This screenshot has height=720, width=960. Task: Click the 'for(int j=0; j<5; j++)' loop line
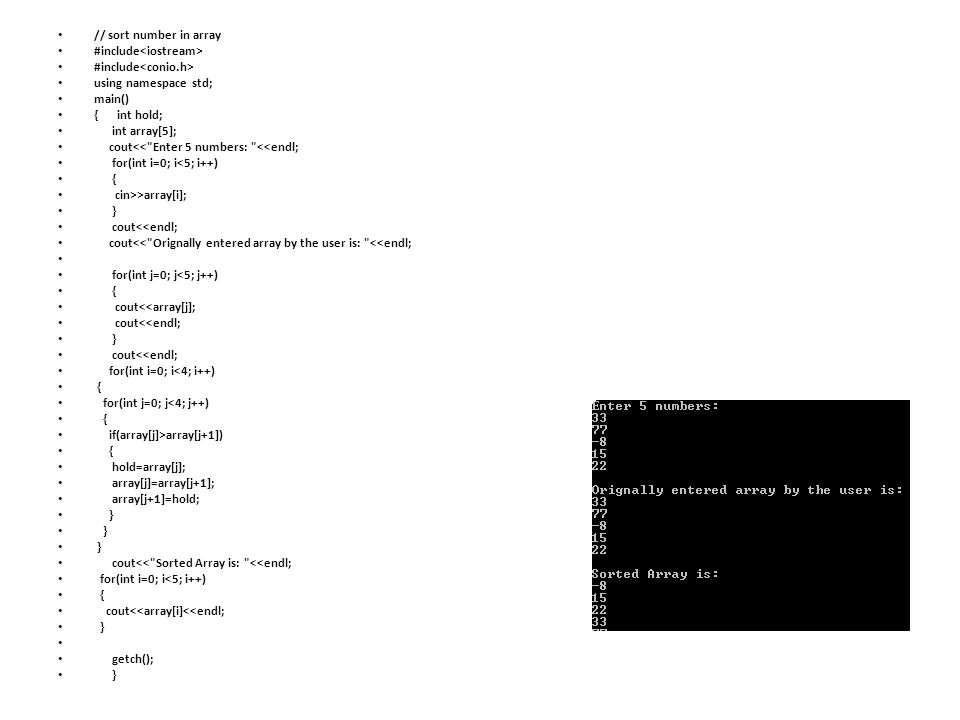(x=165, y=275)
